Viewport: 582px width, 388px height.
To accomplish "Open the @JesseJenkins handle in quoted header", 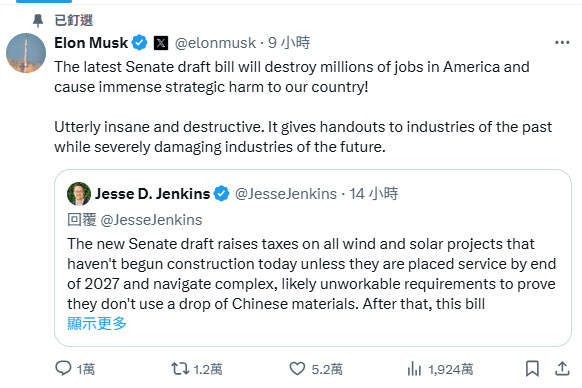I will (x=286, y=194).
